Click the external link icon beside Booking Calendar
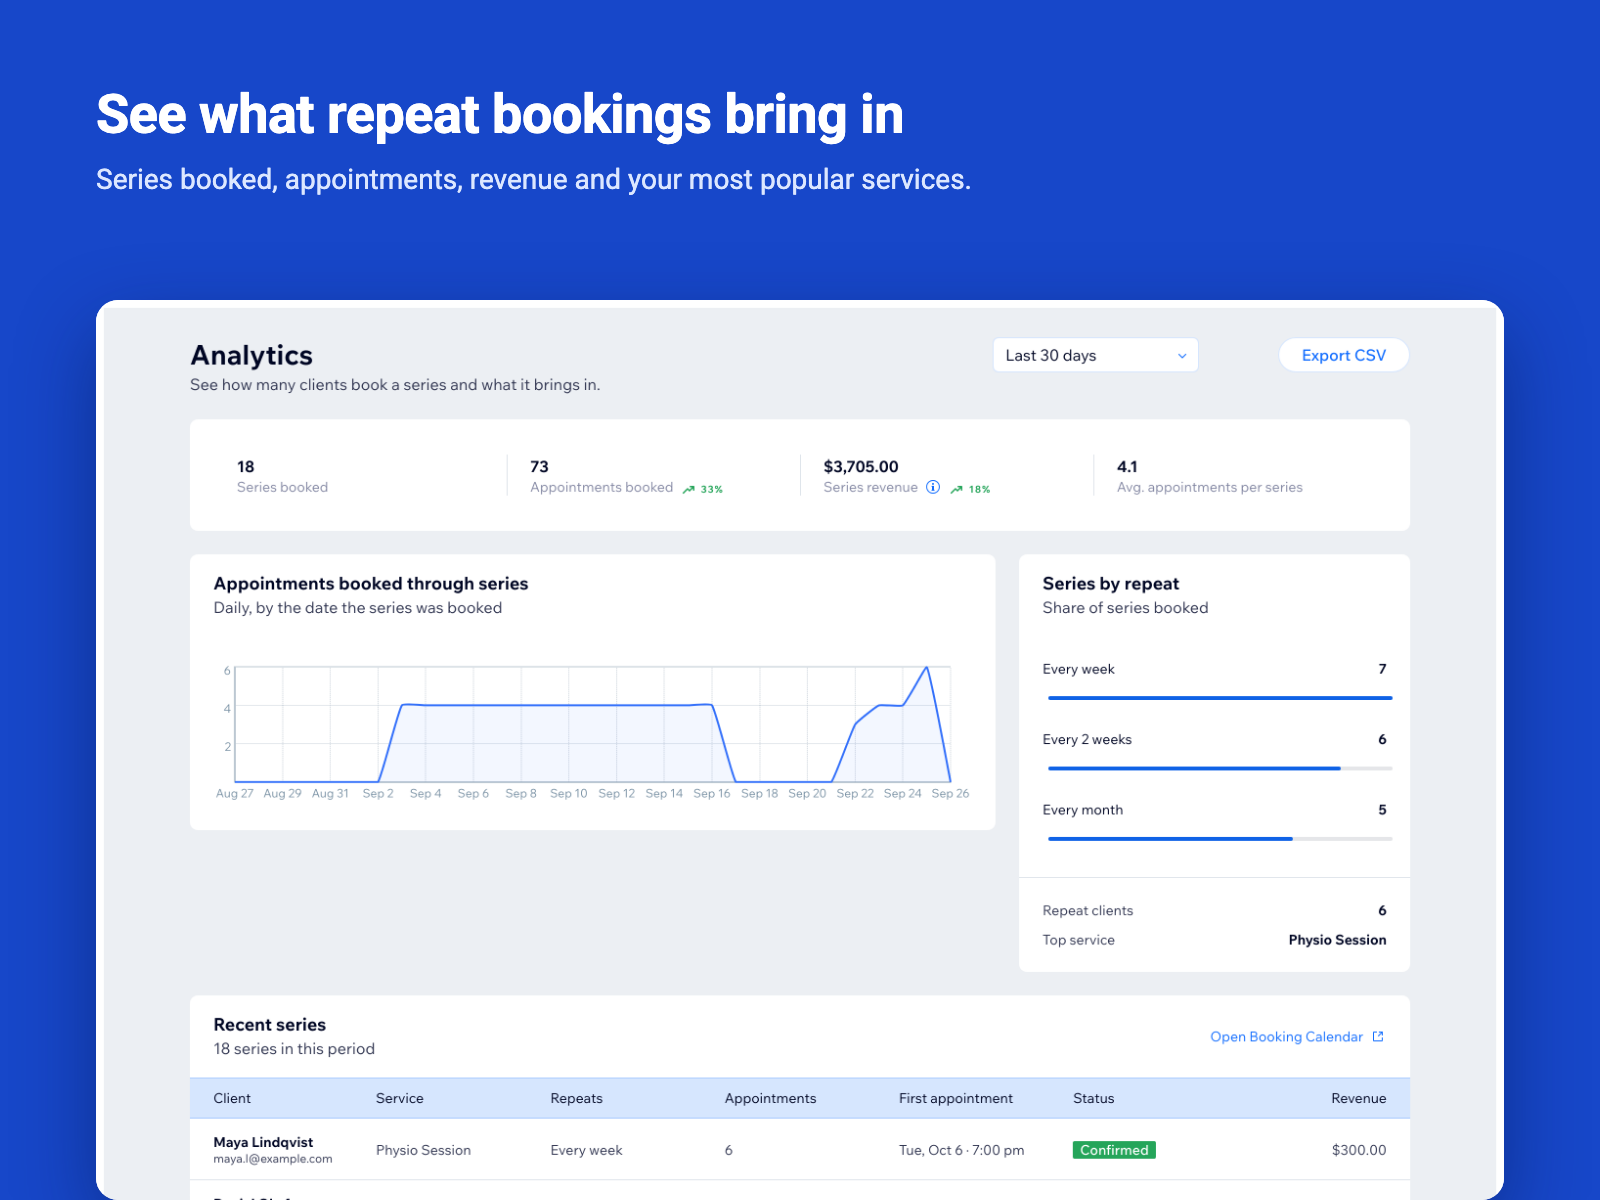The width and height of the screenshot is (1600, 1200). (x=1378, y=1037)
